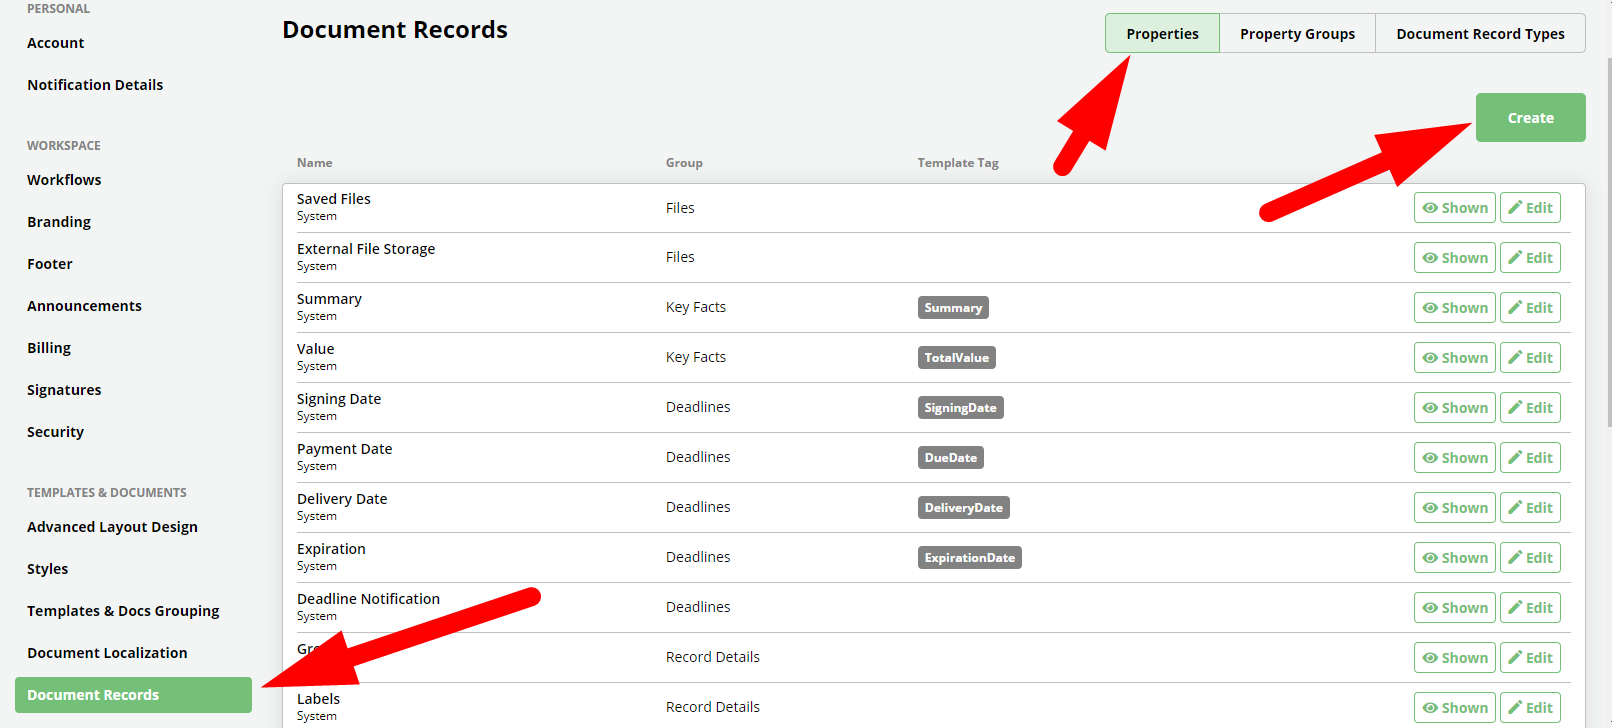Toggle Shown visibility for Value property
Screen dimensions: 1612x728
1454,358
